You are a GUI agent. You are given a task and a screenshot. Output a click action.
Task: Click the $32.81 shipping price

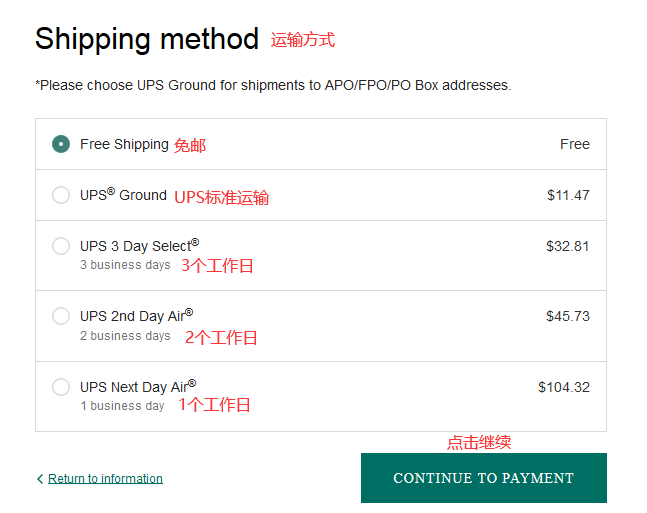pyautogui.click(x=567, y=245)
